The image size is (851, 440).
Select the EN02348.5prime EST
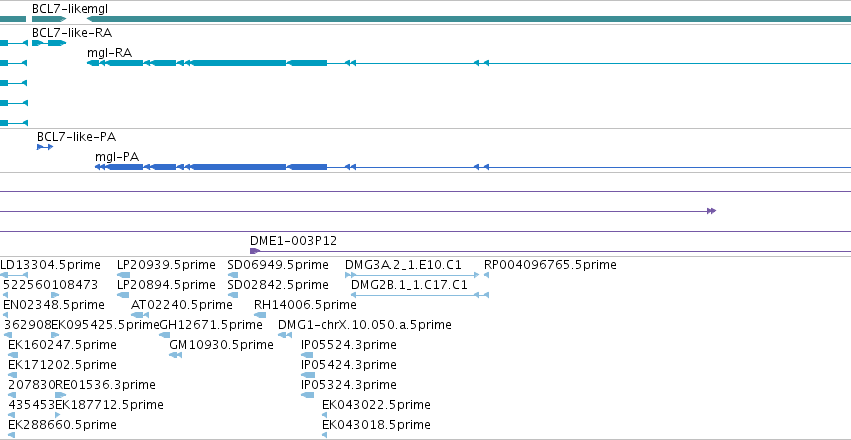click(54, 305)
